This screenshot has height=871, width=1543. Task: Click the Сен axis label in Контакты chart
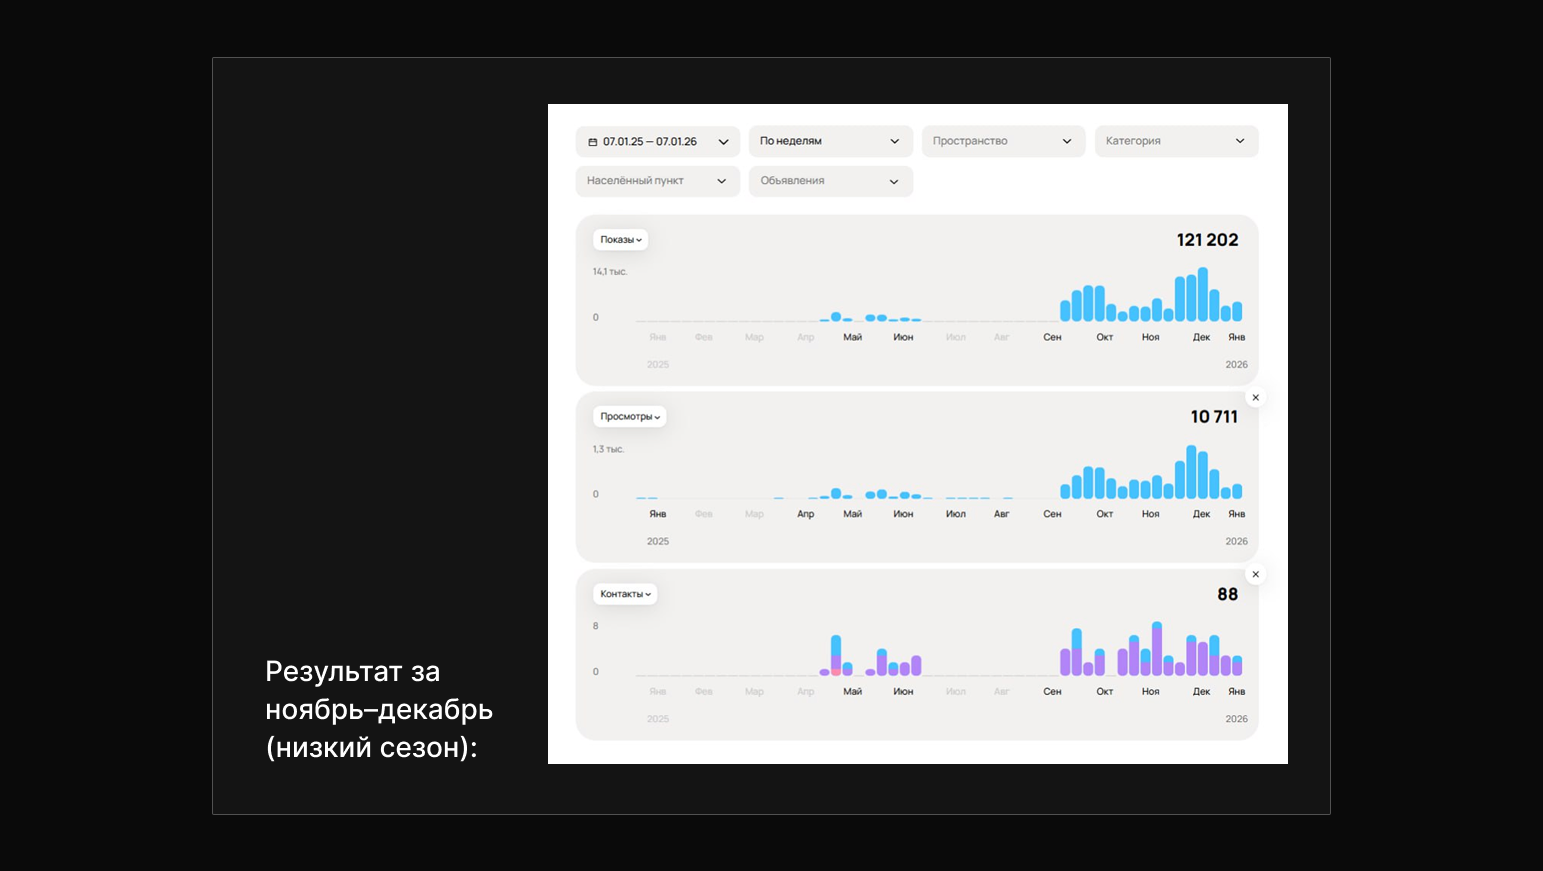[x=1052, y=692]
